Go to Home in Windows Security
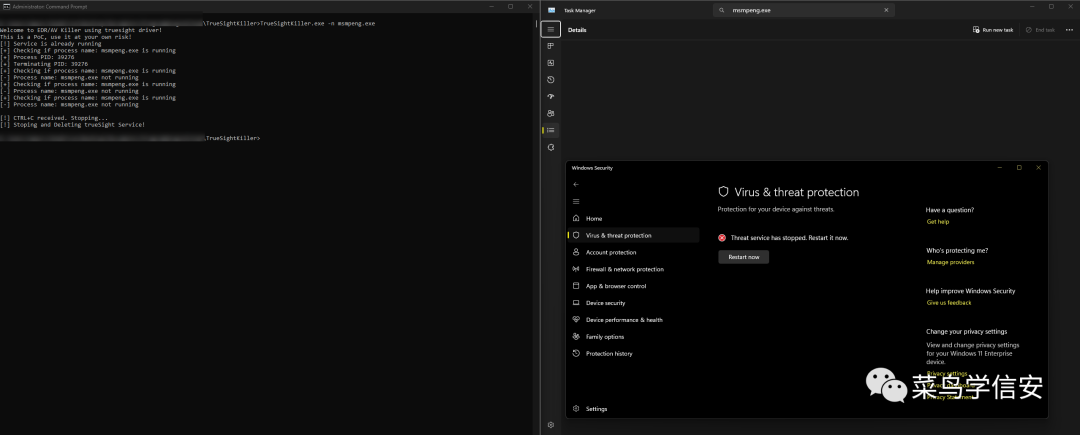The image size is (1080, 435). [x=633, y=218]
